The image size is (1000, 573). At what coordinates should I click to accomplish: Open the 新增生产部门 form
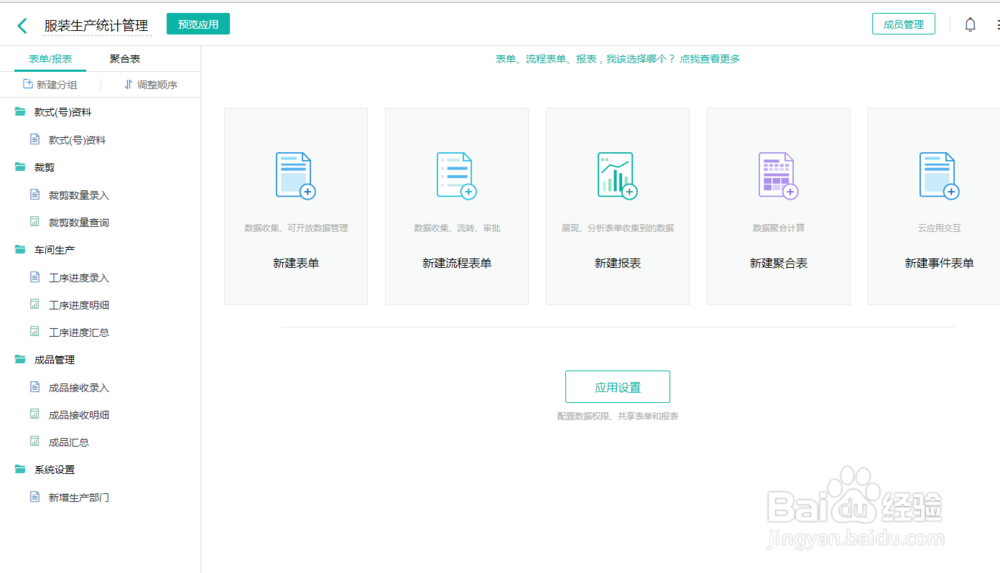coord(79,497)
